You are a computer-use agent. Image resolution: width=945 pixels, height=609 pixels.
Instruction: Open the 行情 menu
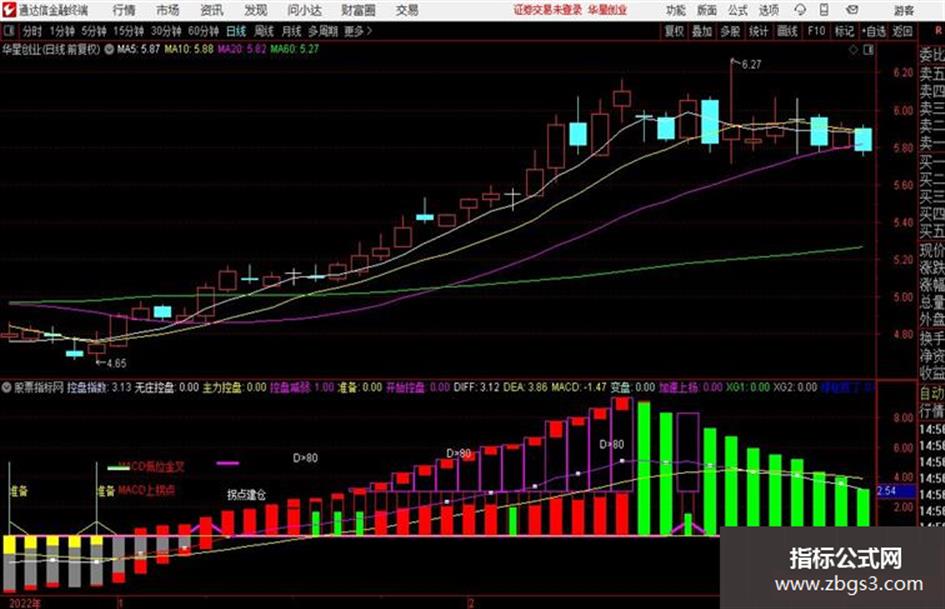tap(124, 10)
